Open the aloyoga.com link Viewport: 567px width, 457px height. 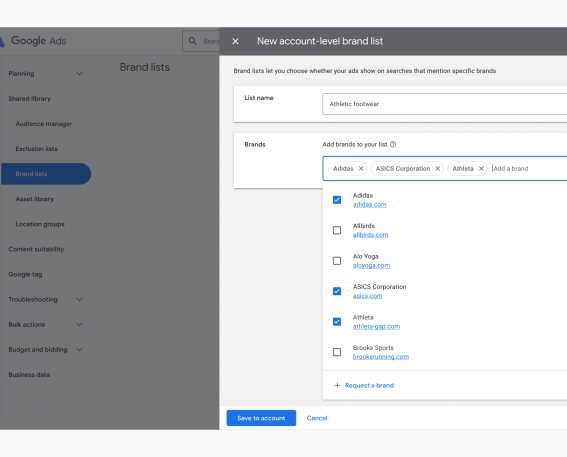click(371, 265)
